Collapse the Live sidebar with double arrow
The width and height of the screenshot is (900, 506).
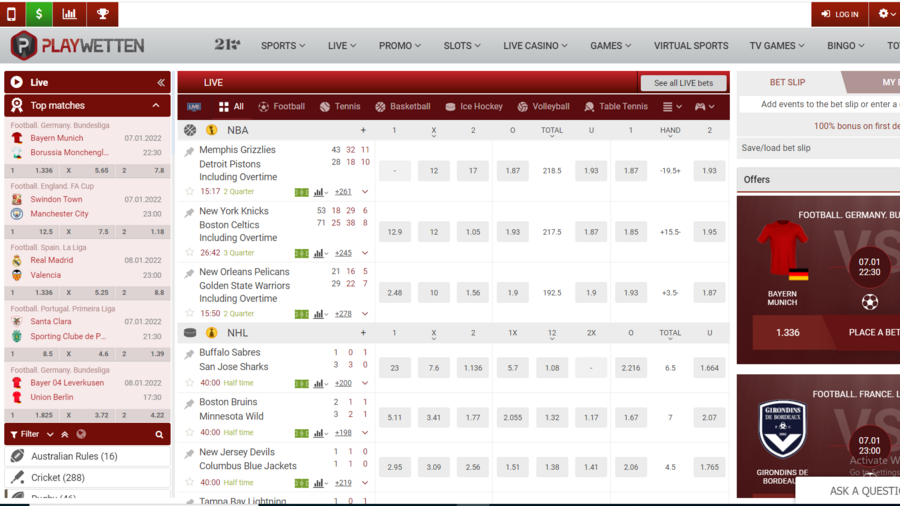161,83
